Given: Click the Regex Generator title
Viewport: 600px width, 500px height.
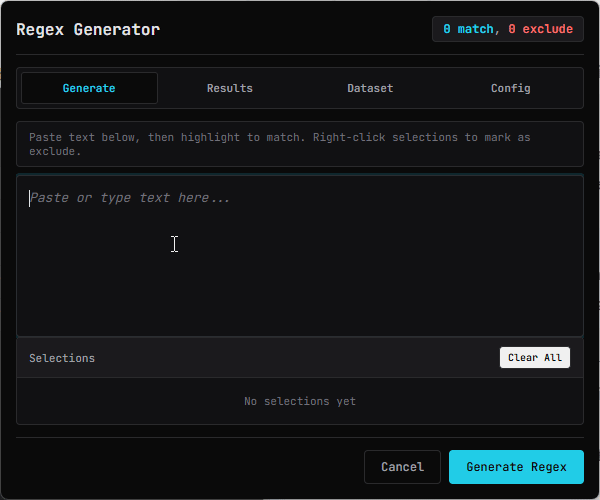Looking at the screenshot, I should point(88,30).
